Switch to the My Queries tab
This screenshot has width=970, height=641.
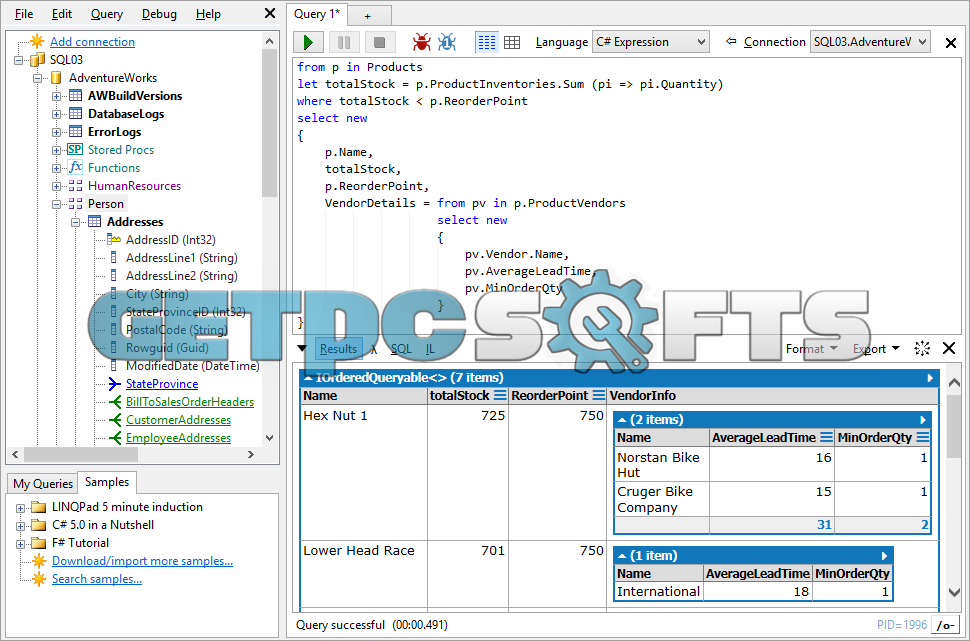(x=43, y=484)
